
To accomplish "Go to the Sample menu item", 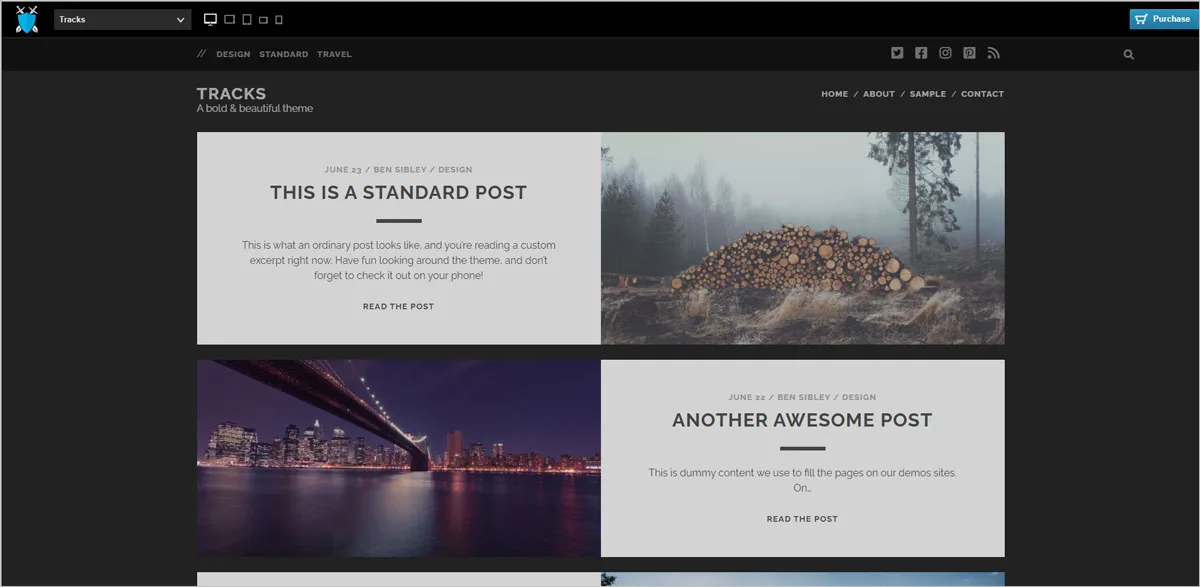I will 928,94.
